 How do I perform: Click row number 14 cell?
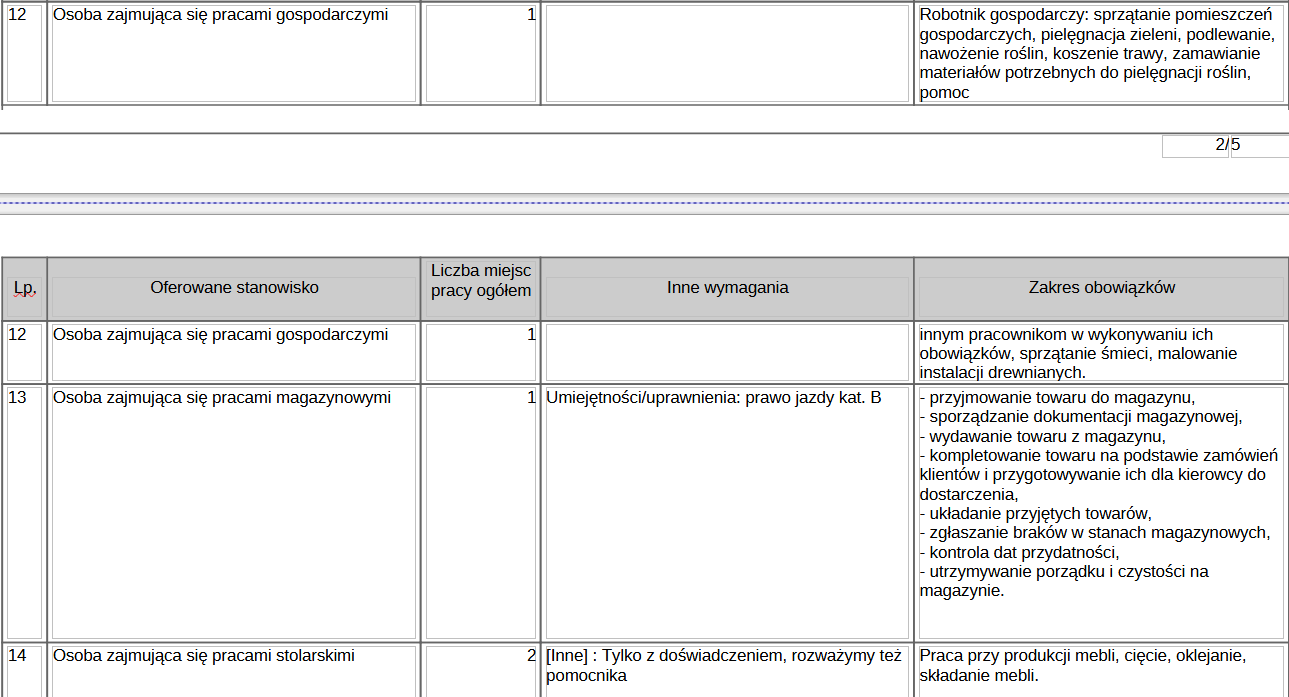click(24, 657)
